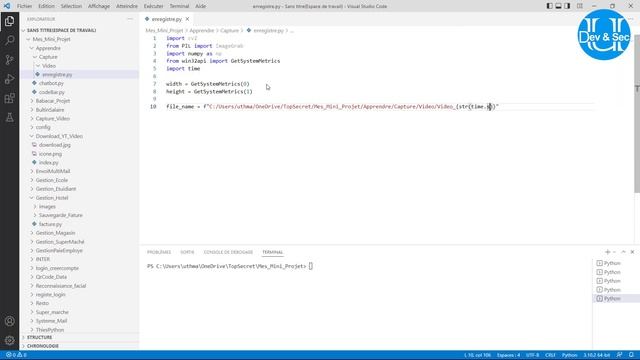Click Espaces : 4 indentation setting
Screen dimensions: 640x360
point(509,355)
